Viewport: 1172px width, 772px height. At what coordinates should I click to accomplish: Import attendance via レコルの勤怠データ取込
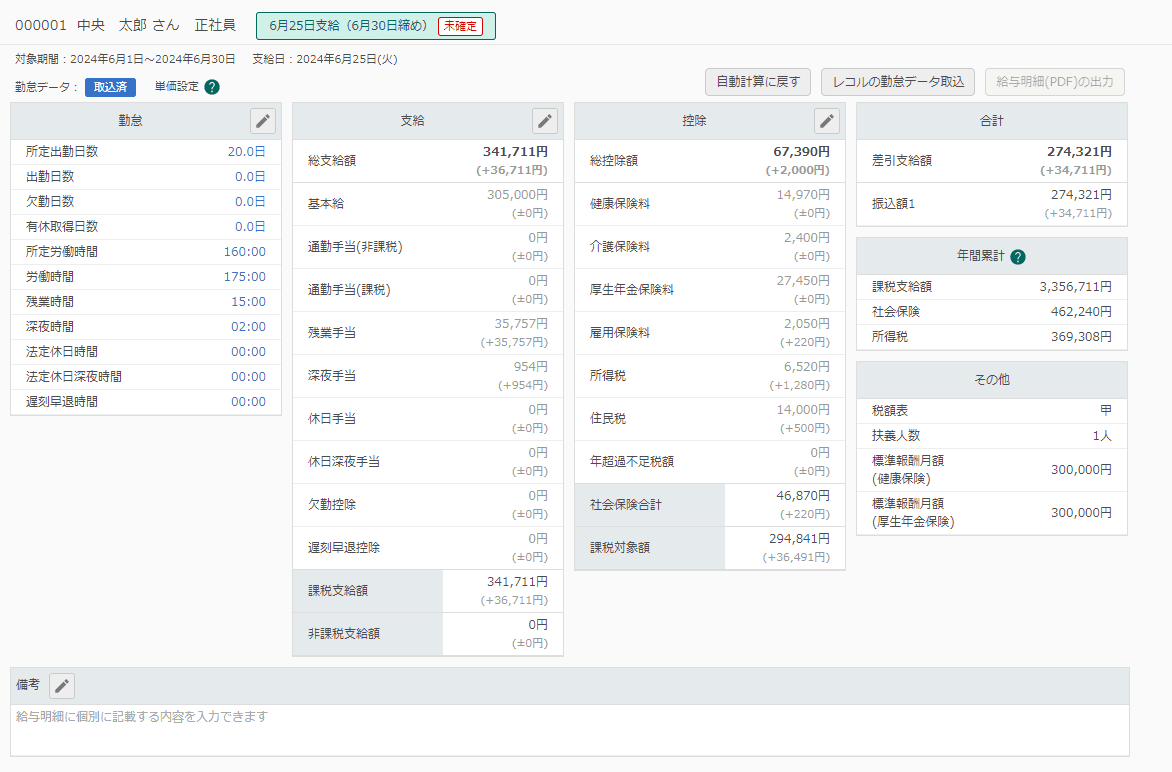[x=898, y=82]
